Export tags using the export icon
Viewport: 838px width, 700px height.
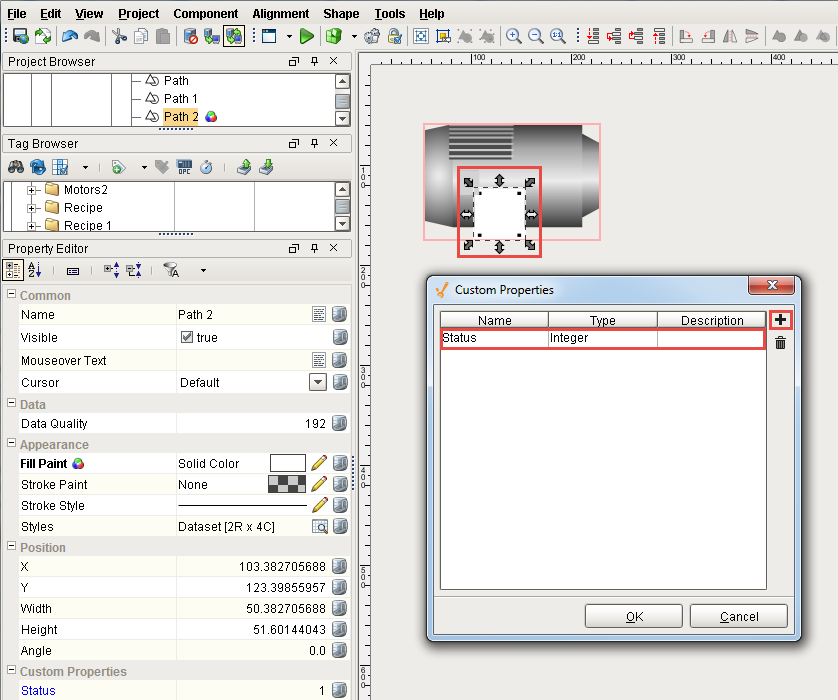pyautogui.click(x=244, y=167)
